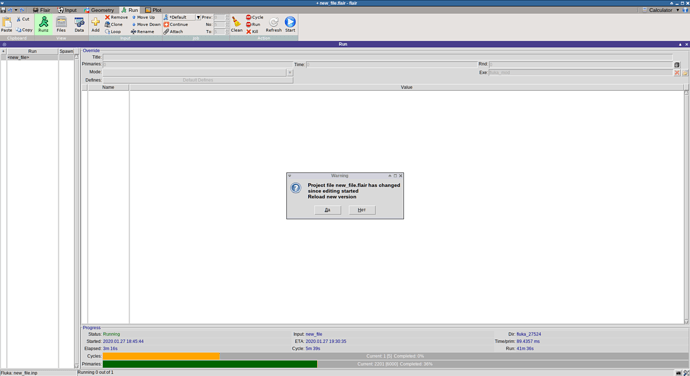Click the Dir link fluka_27524

tap(529, 334)
